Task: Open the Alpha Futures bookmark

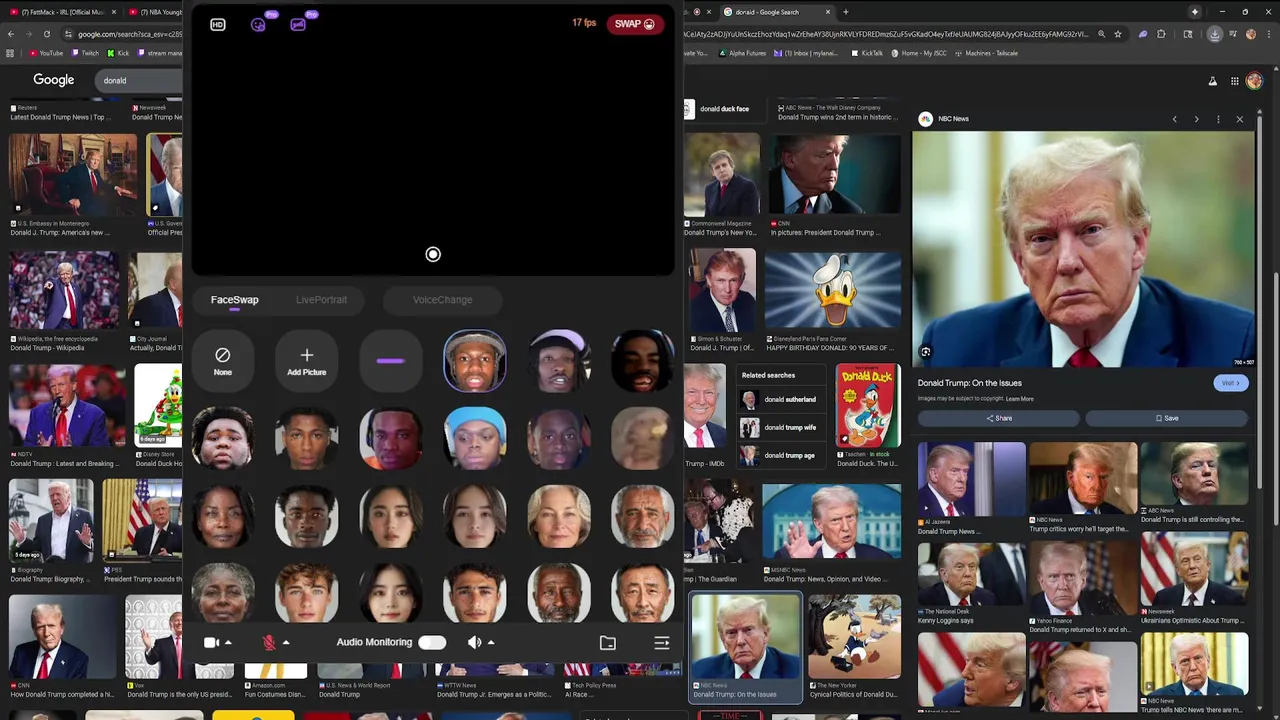Action: (x=742, y=53)
